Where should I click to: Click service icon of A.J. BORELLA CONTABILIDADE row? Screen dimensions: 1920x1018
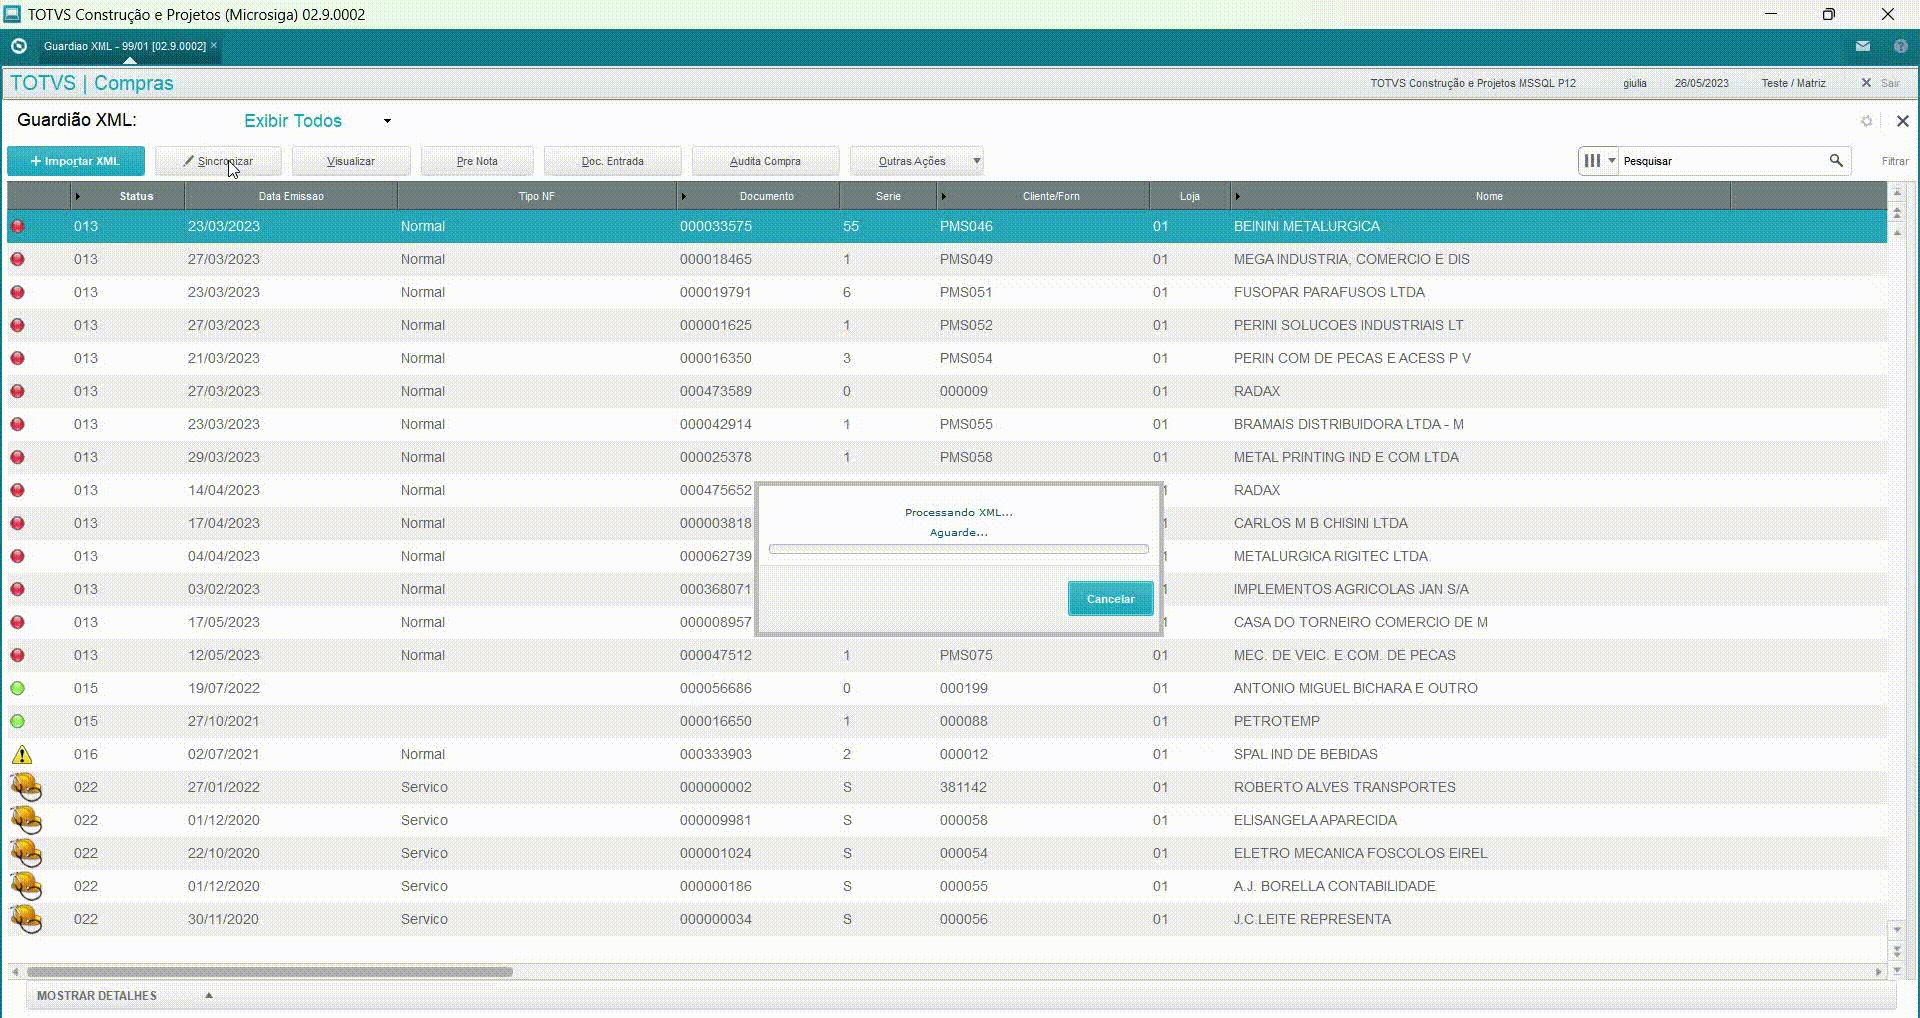(x=26, y=886)
